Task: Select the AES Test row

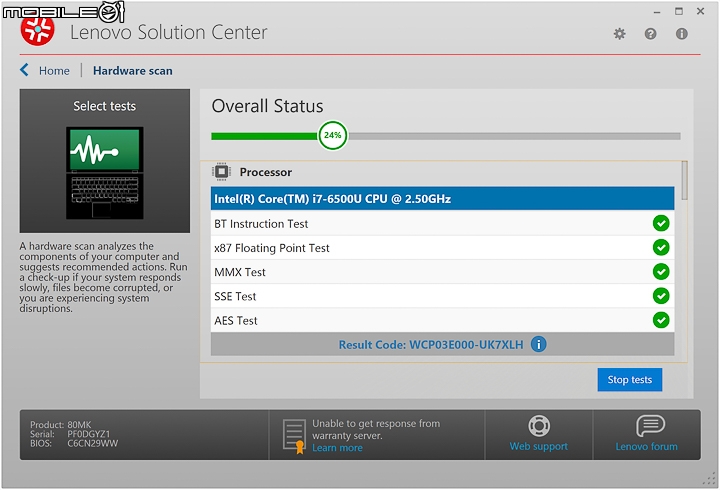Action: [x=442, y=320]
